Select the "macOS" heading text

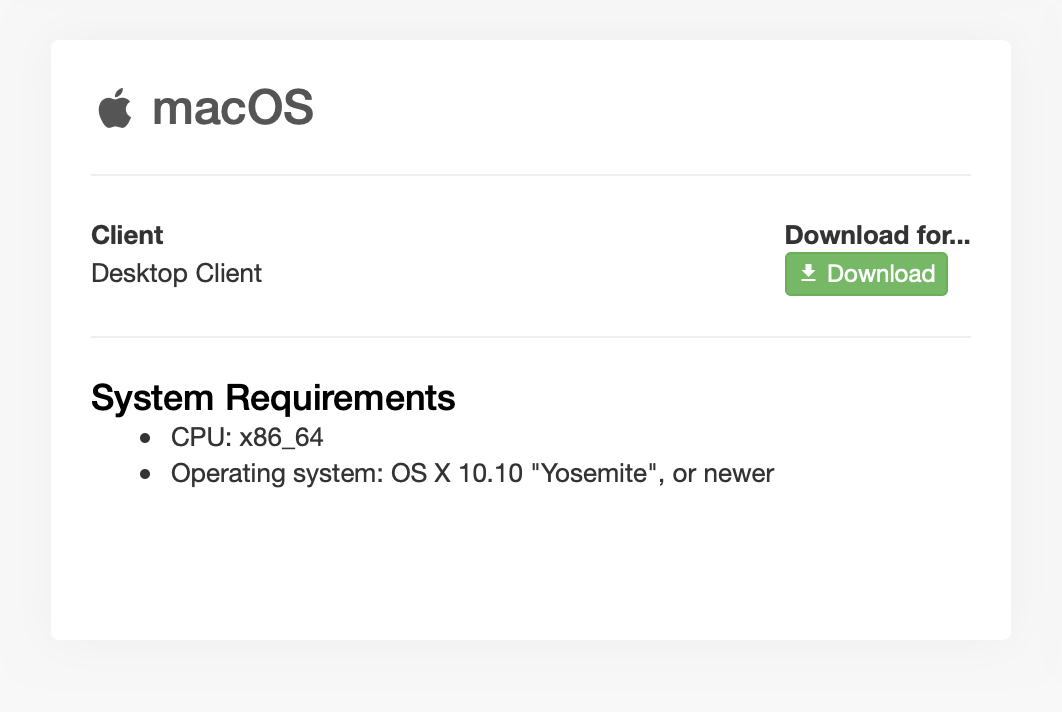click(233, 108)
